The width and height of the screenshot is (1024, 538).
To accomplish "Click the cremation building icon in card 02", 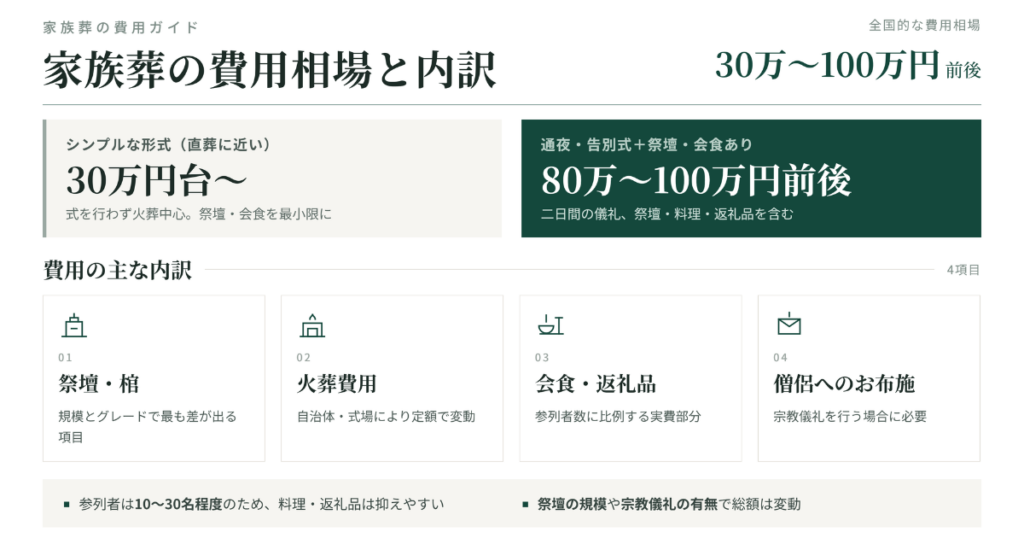I will click(x=312, y=325).
